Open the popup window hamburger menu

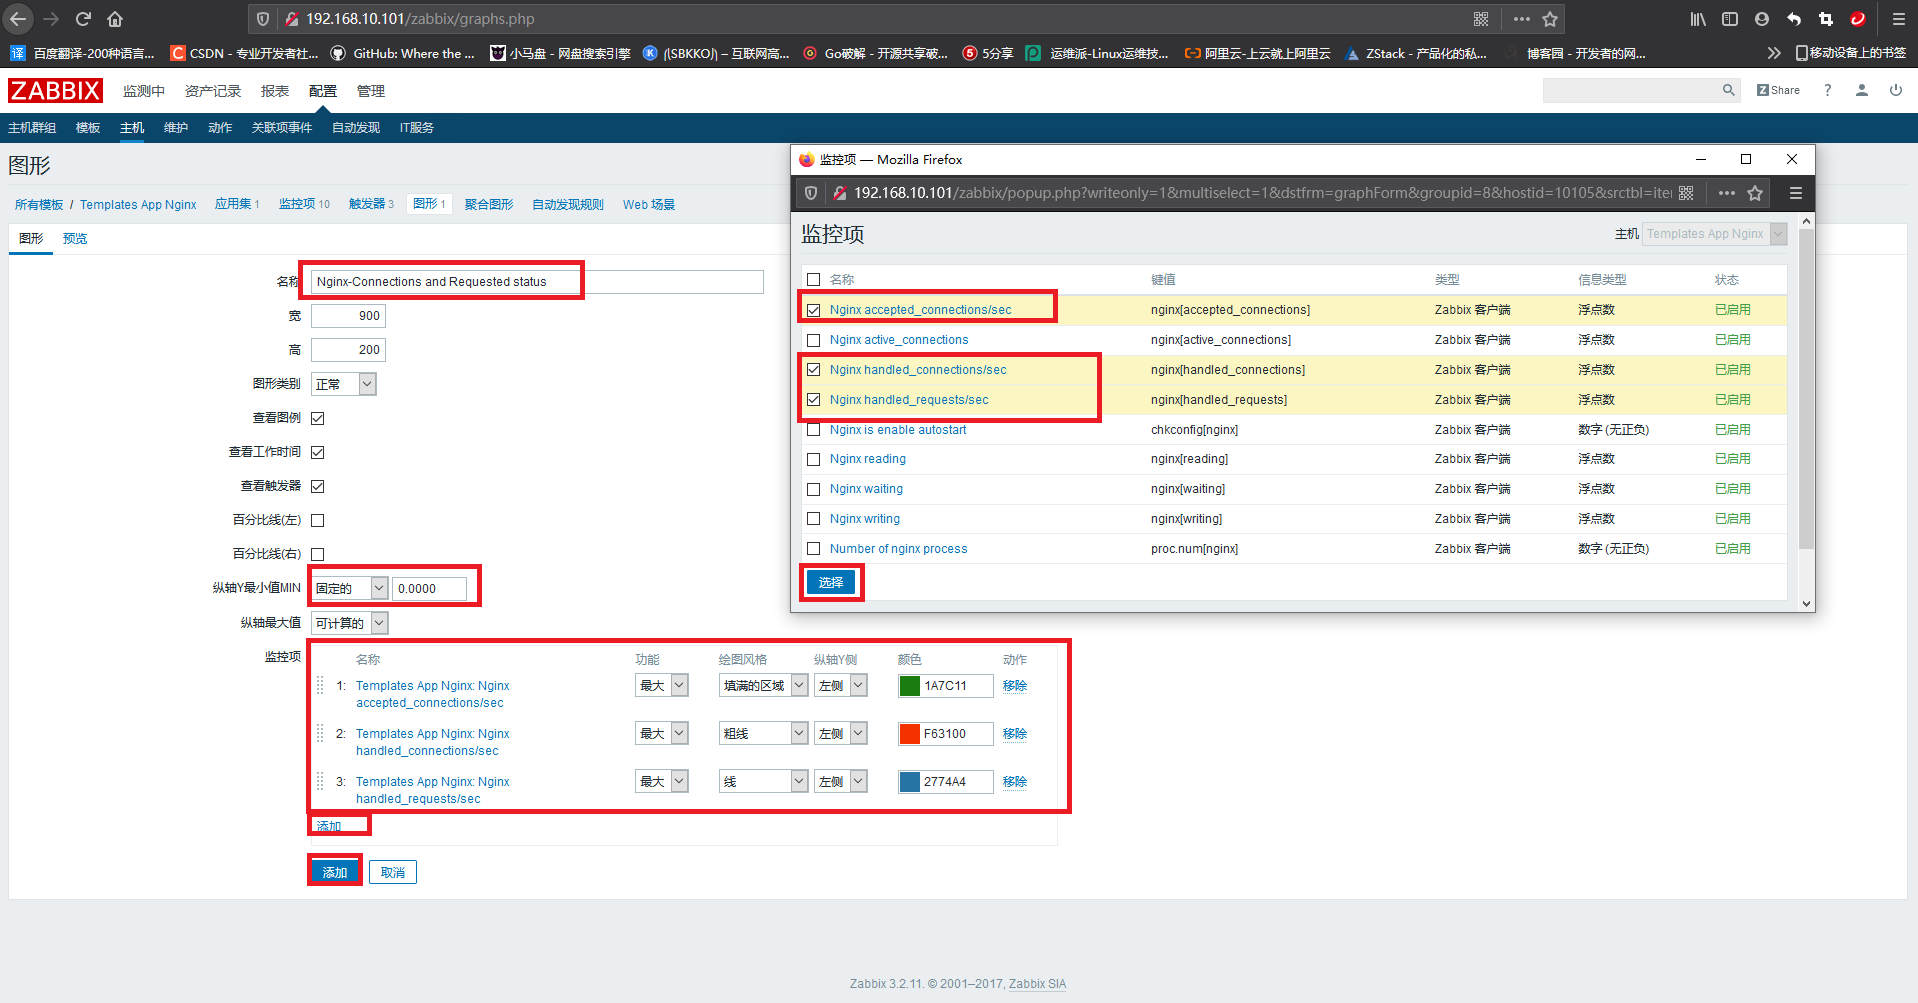[1795, 193]
